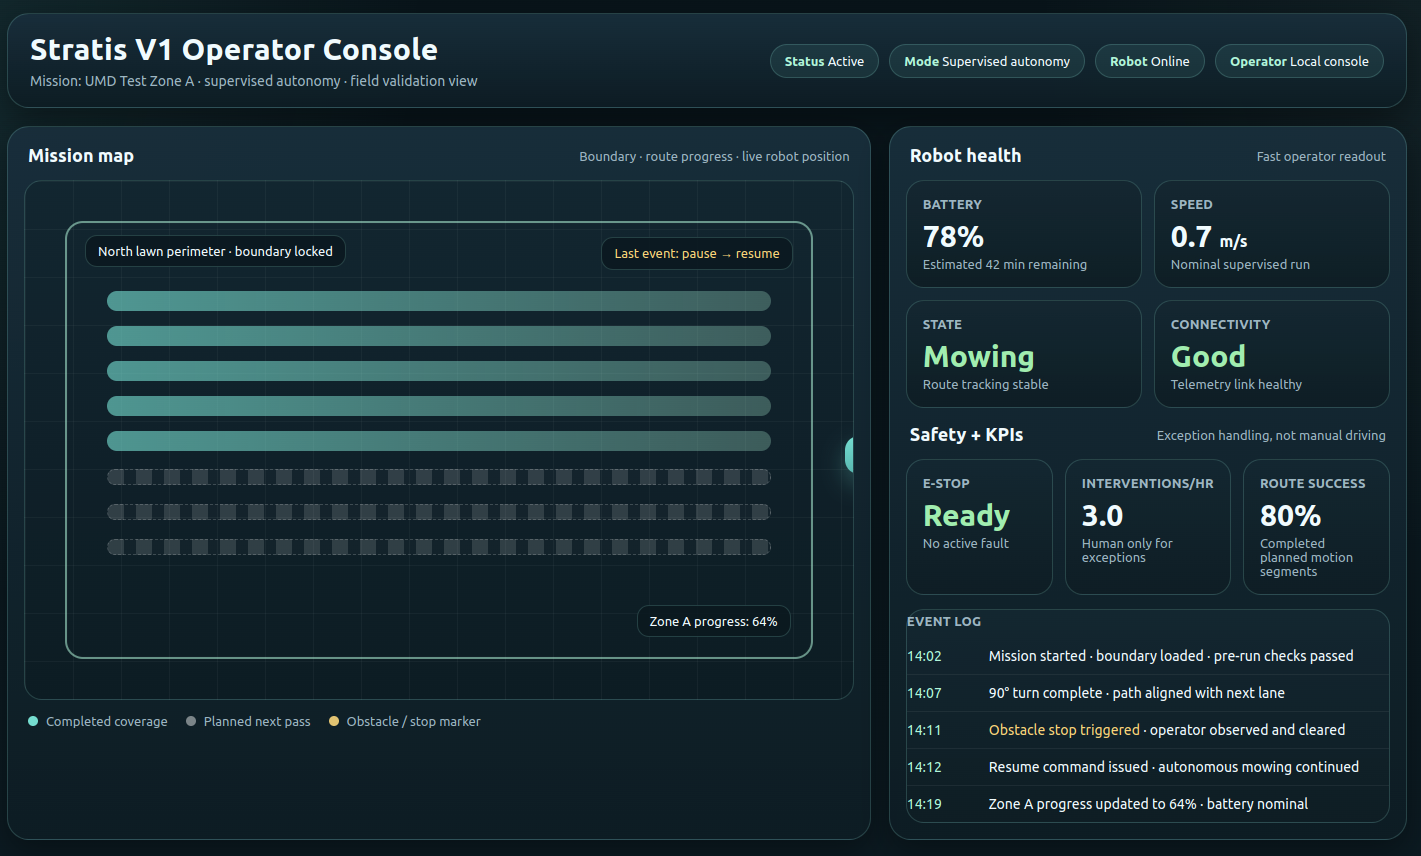Viewport: 1421px width, 856px height.
Task: Toggle the Status Active pill
Action: (x=824, y=61)
